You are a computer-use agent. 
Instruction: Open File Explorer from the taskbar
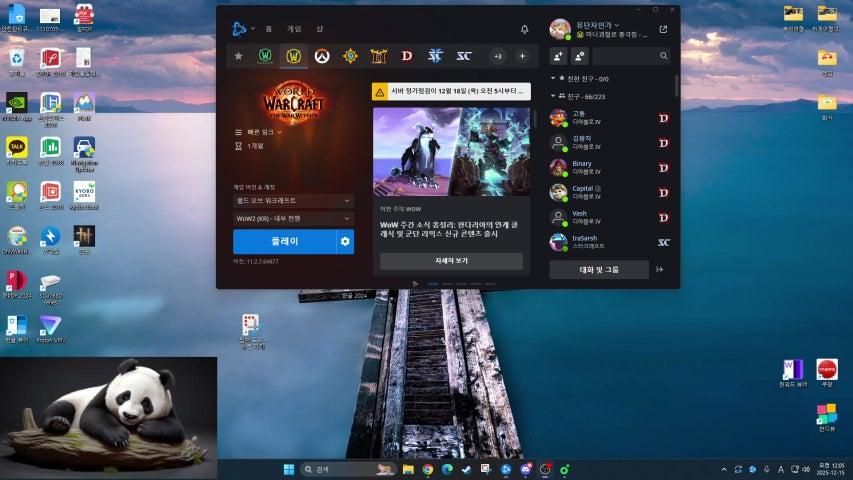(x=409, y=469)
